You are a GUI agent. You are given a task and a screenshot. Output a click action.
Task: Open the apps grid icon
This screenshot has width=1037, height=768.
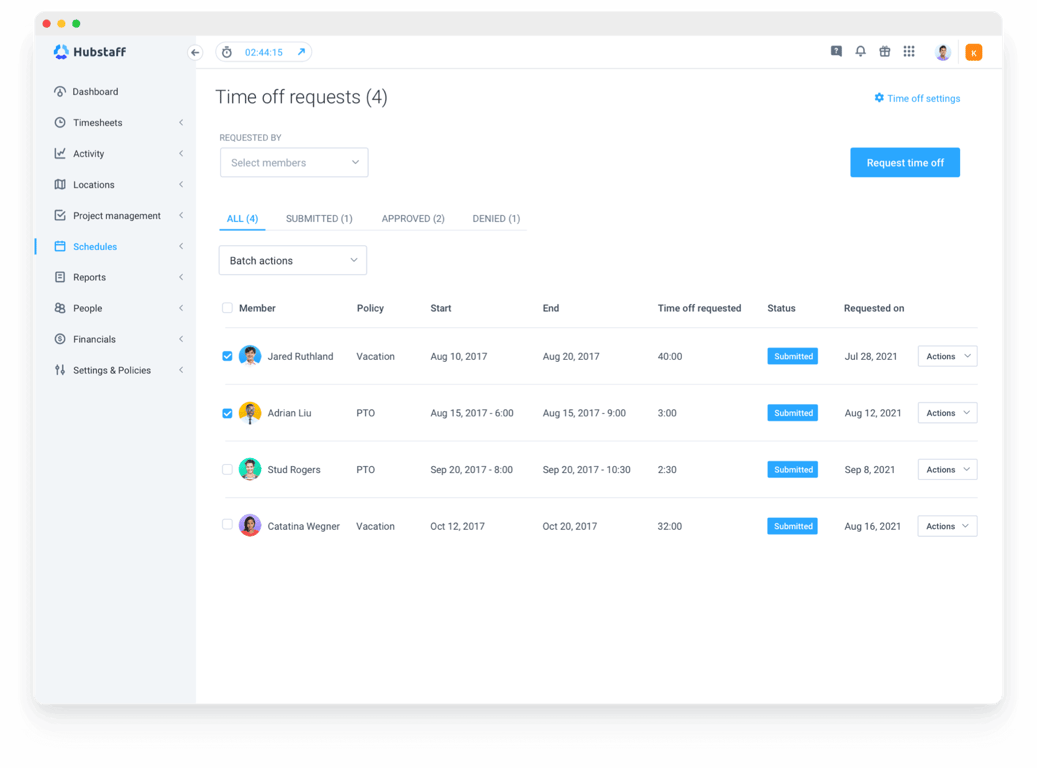(909, 51)
